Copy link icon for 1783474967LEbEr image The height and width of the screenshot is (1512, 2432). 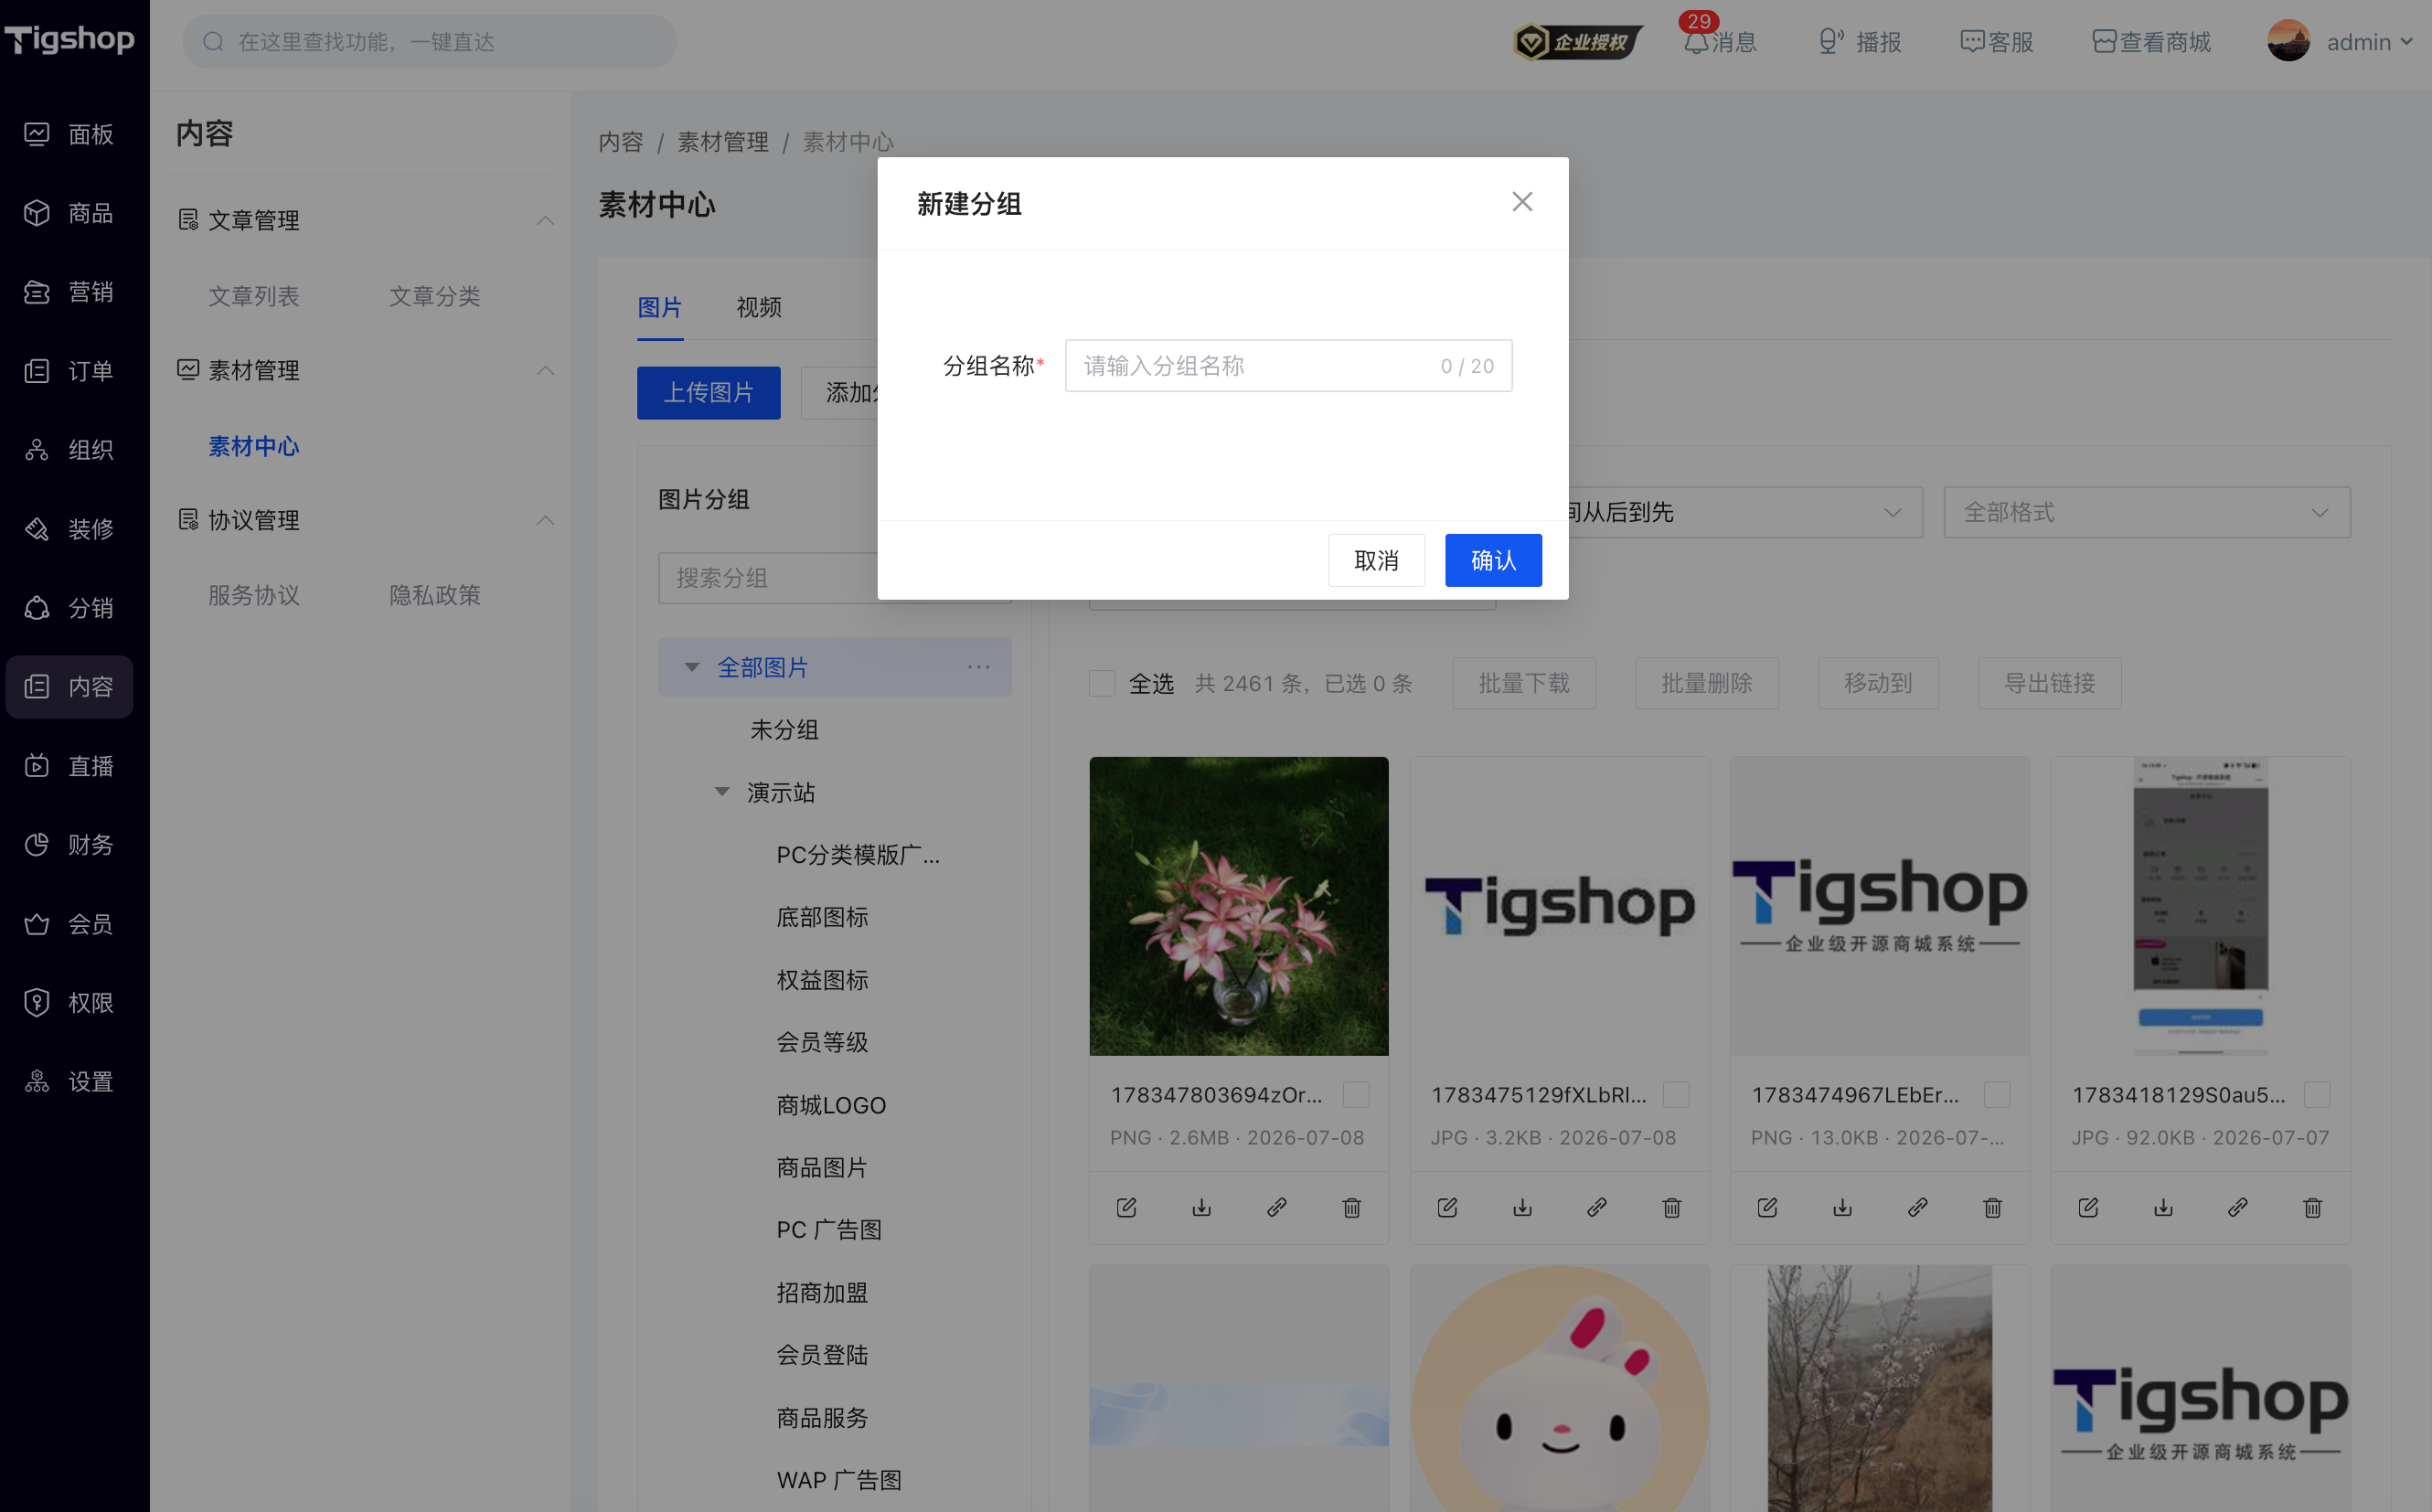[1917, 1207]
